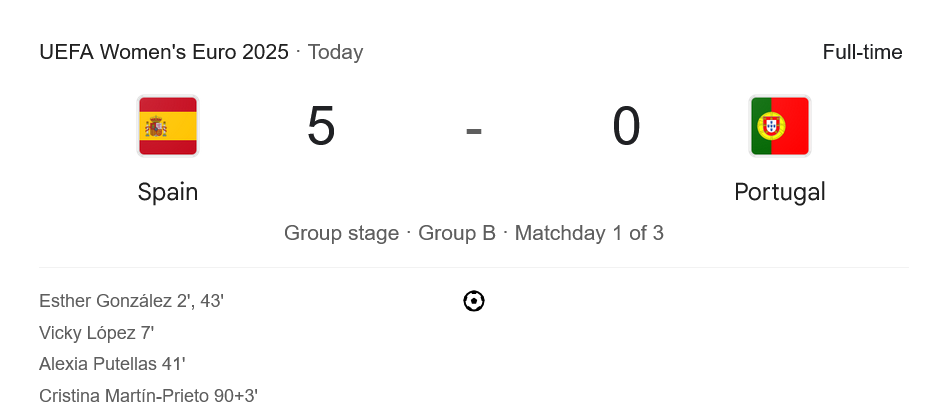Screen dimensions: 948x420
Task: Open the Group B label
Action: click(457, 233)
